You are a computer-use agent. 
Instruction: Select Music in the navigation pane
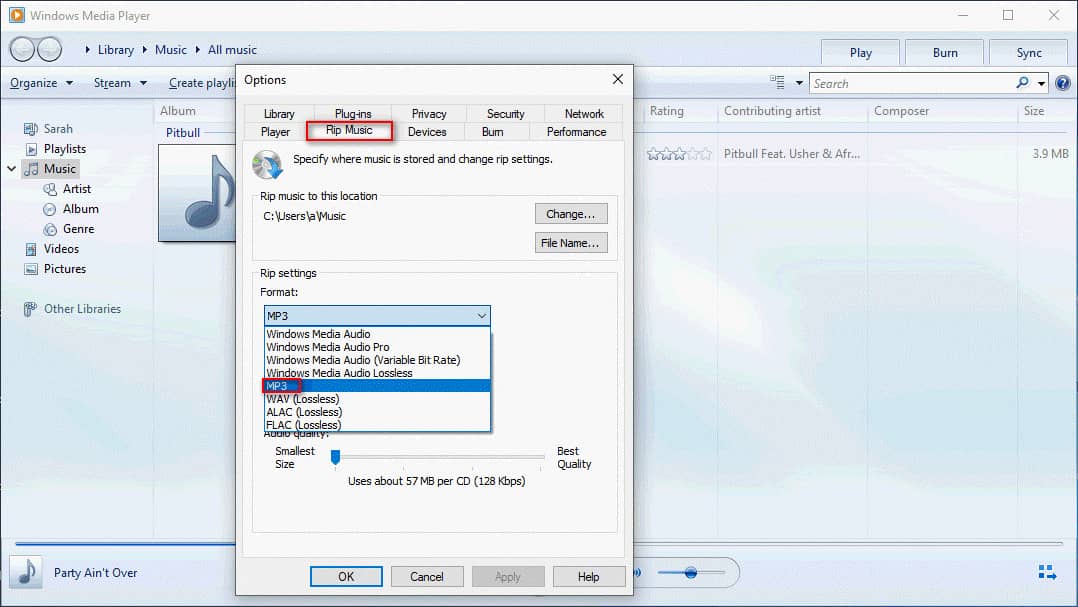point(51,168)
